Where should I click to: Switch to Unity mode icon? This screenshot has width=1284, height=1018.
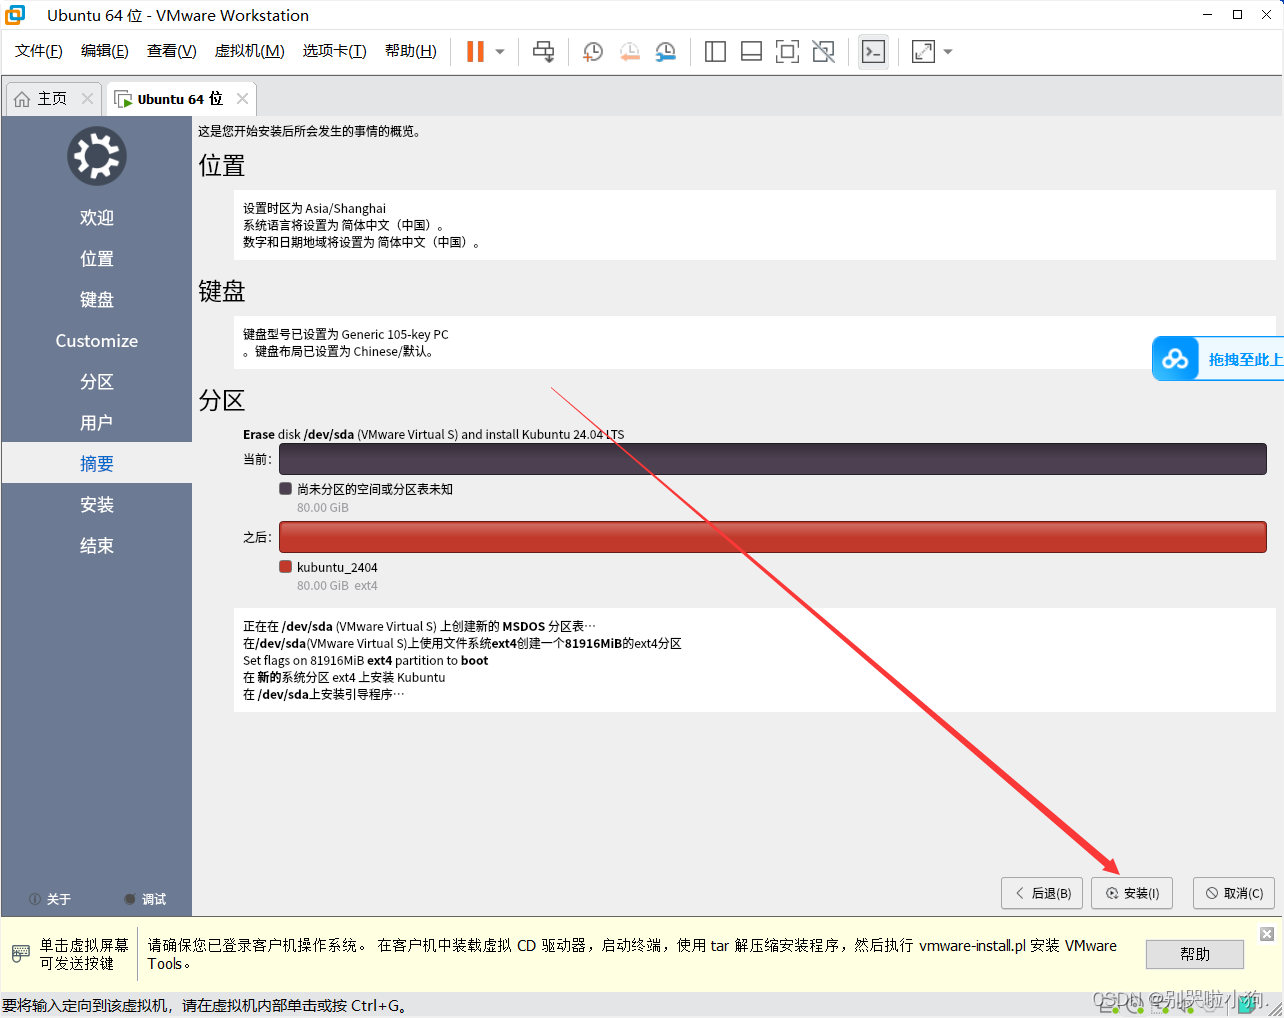[823, 52]
